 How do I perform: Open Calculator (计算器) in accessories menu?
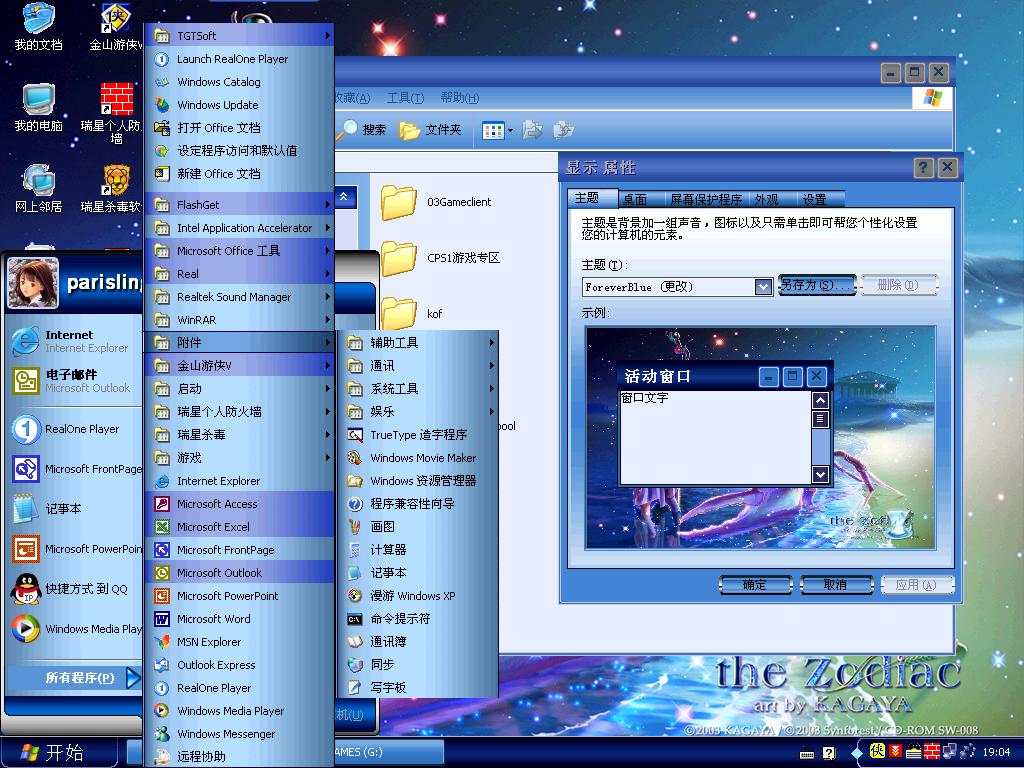tap(418, 550)
